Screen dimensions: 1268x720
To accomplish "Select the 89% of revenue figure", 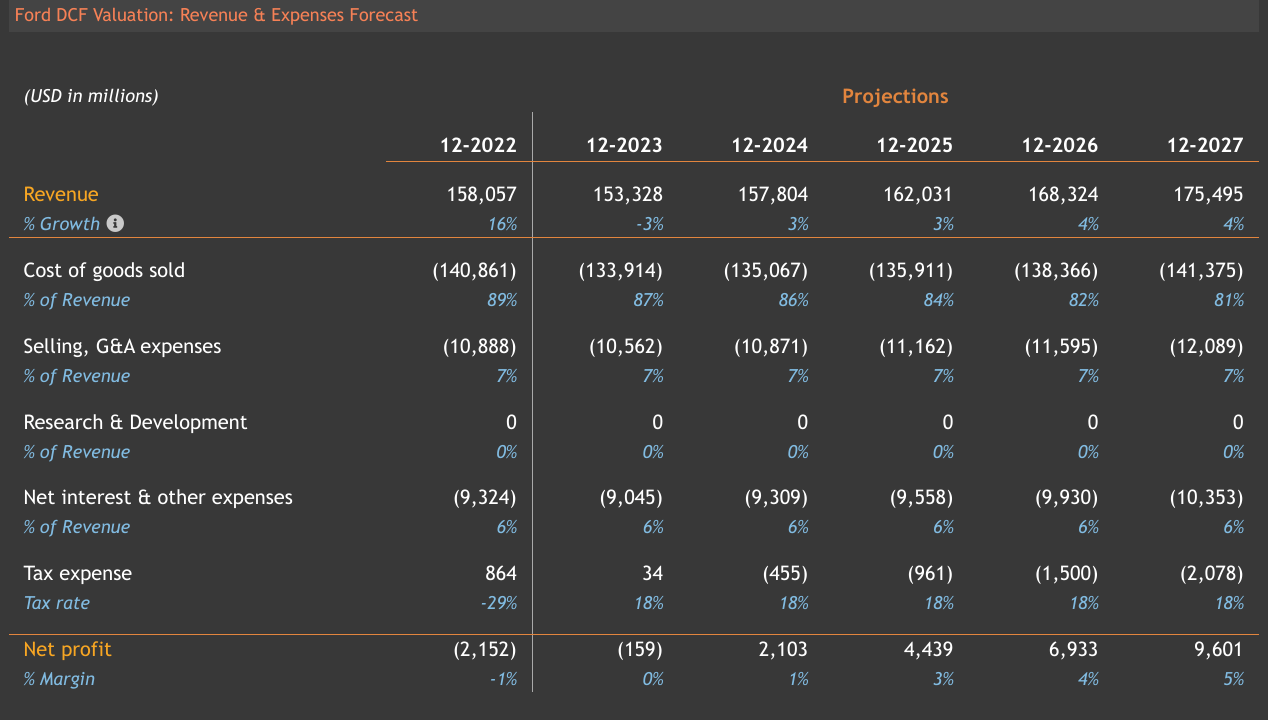I will tap(503, 300).
